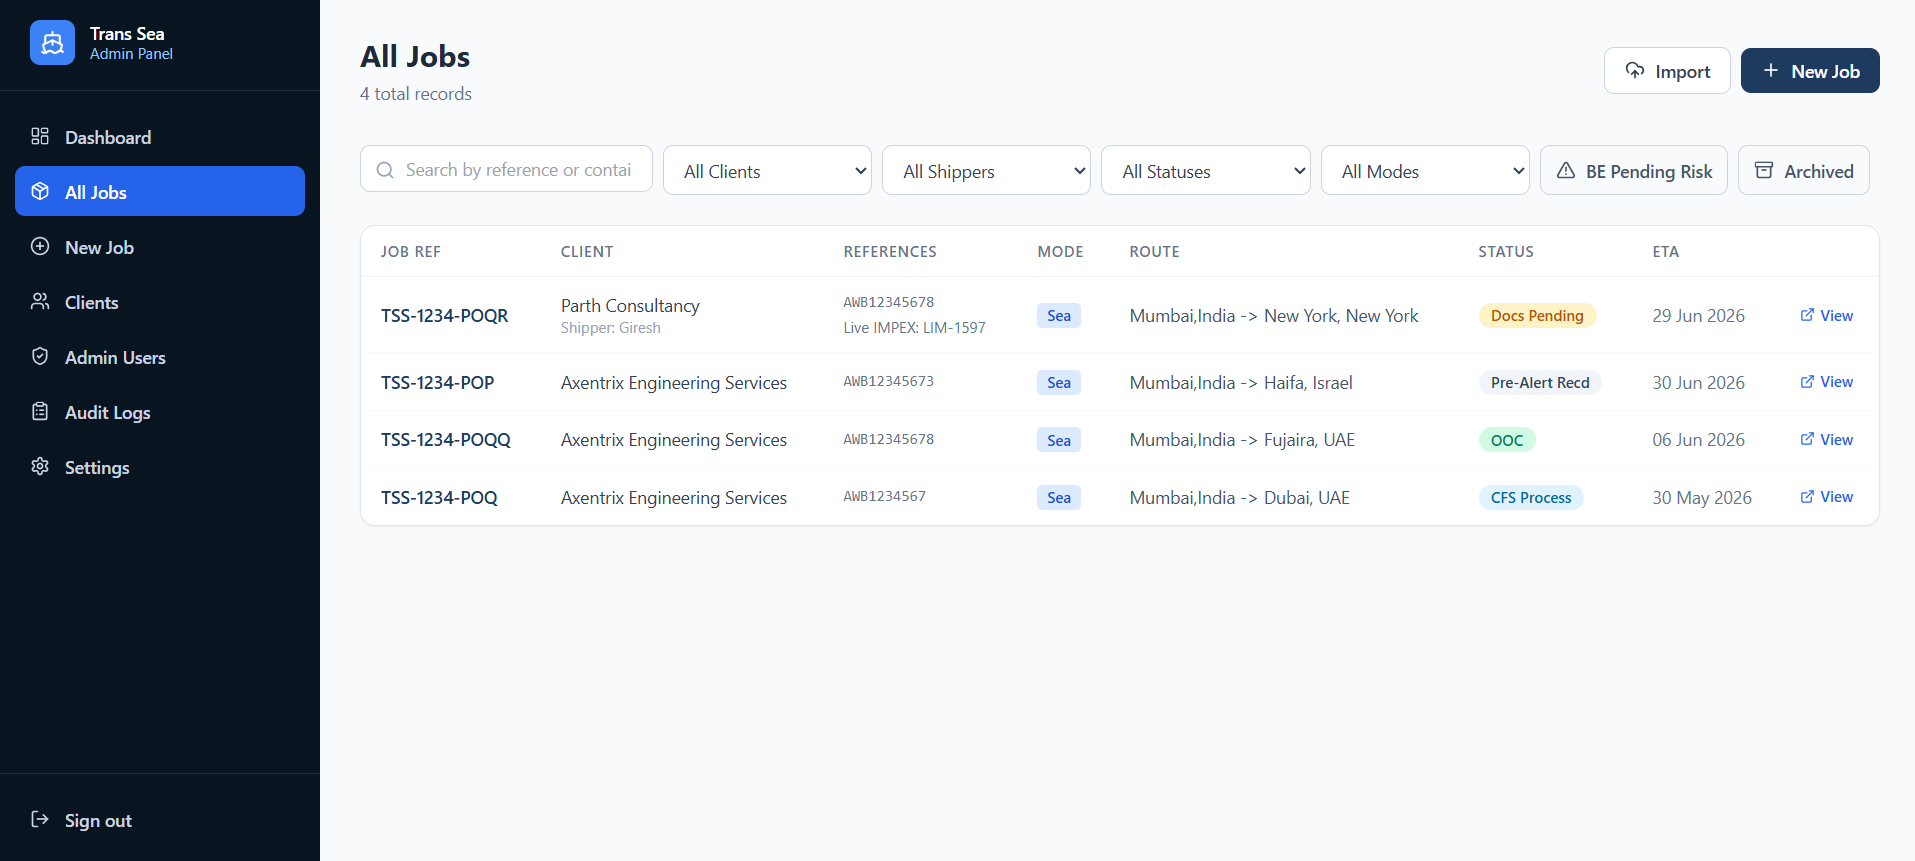Click job ref TSS-1234-POP
This screenshot has height=861, width=1915.
437,382
